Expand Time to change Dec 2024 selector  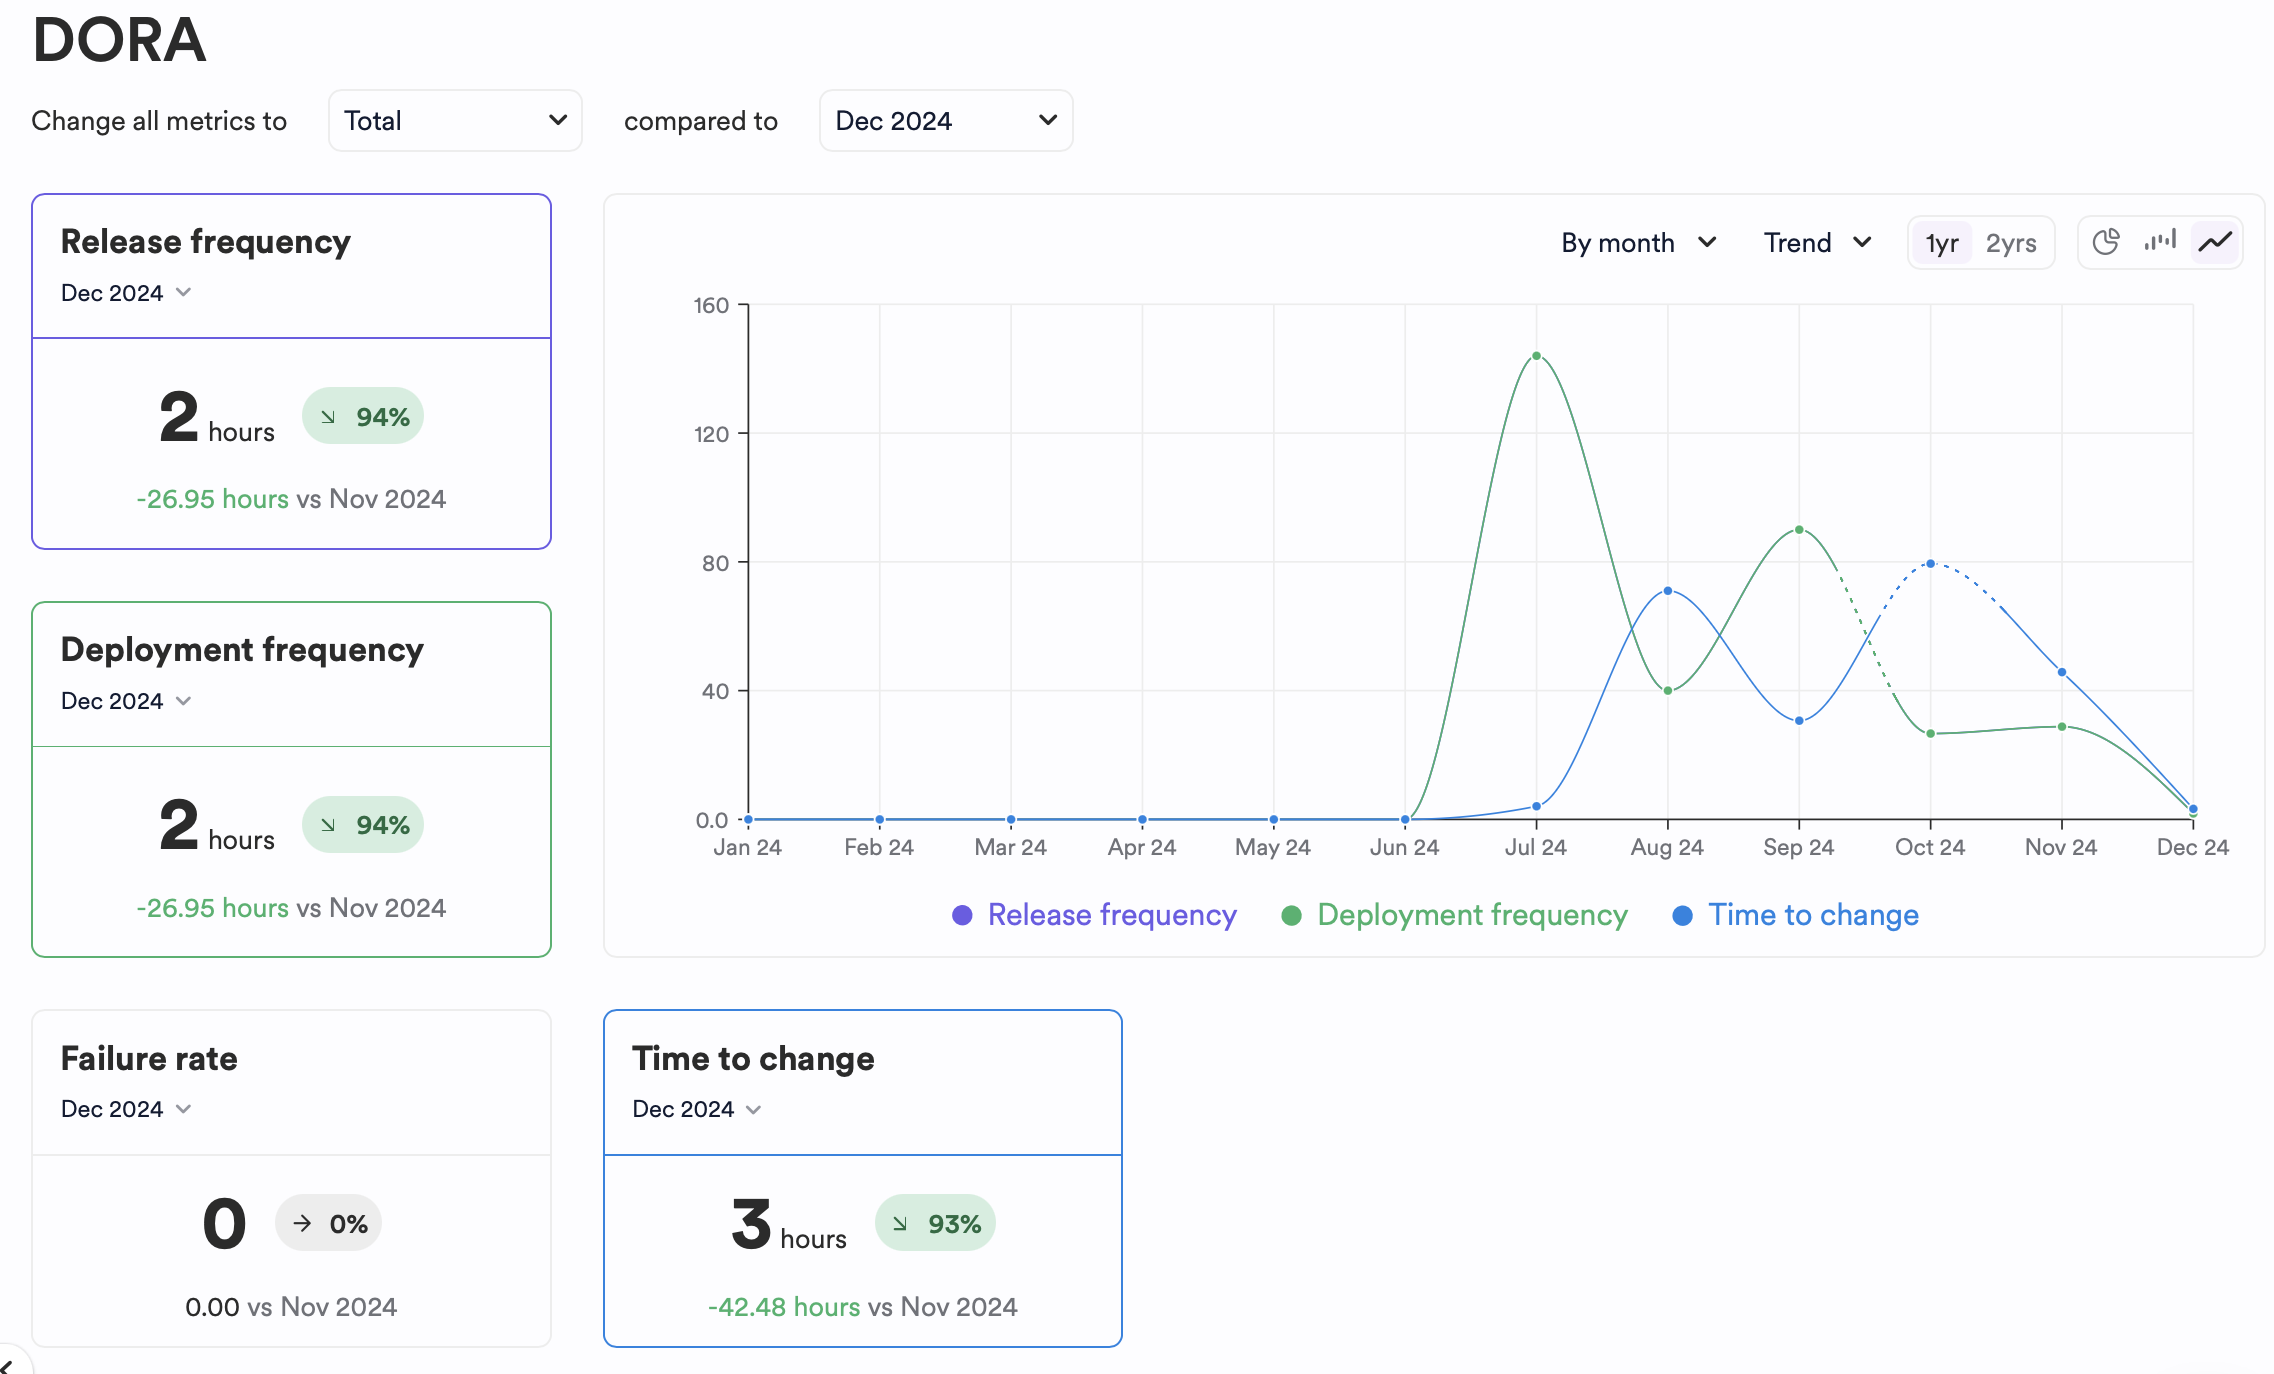697,1109
